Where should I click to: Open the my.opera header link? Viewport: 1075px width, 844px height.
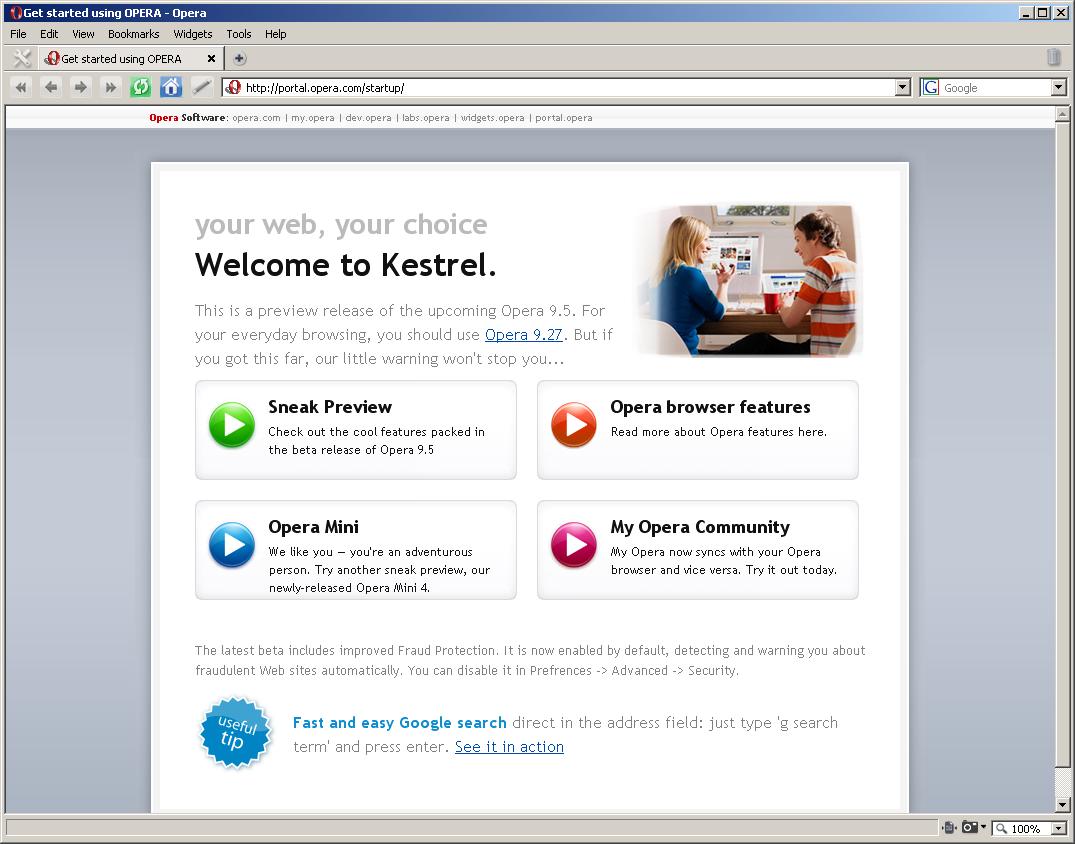313,118
